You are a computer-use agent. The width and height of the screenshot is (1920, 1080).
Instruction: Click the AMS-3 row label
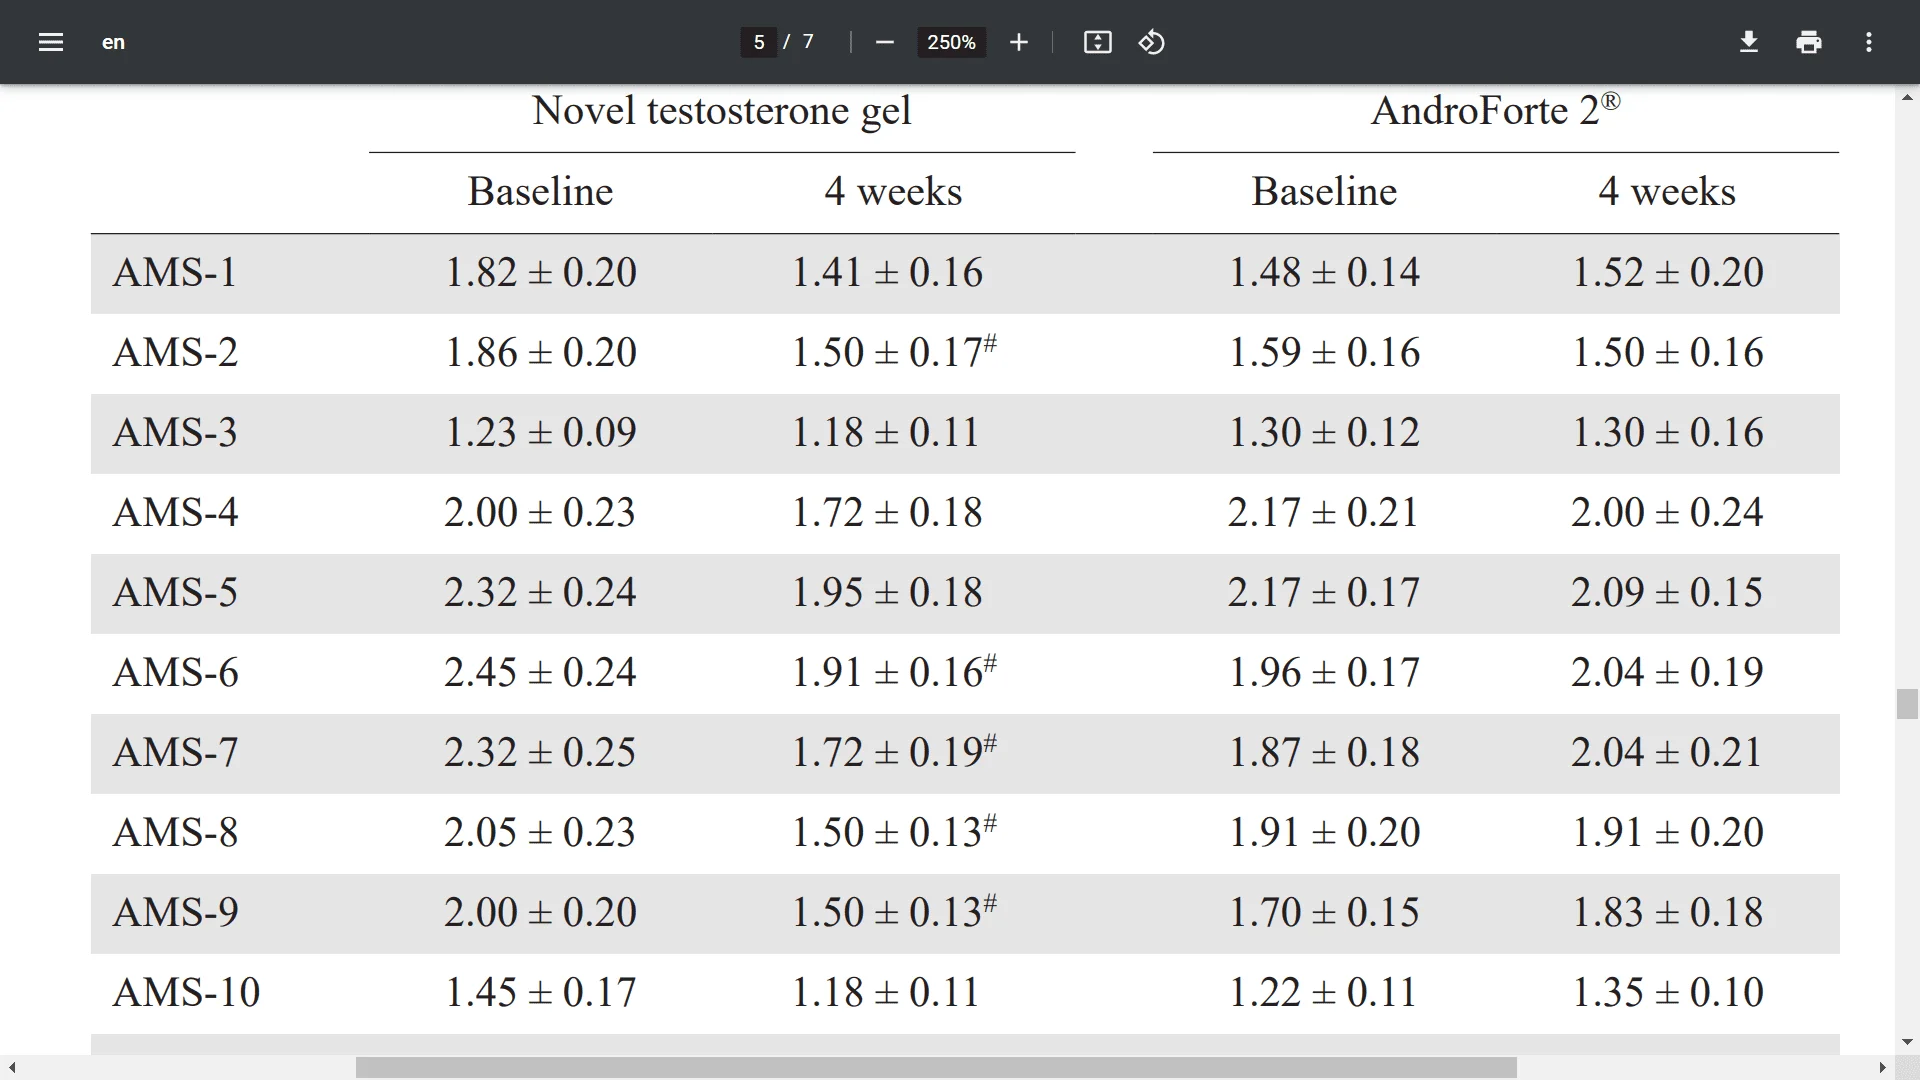[175, 432]
